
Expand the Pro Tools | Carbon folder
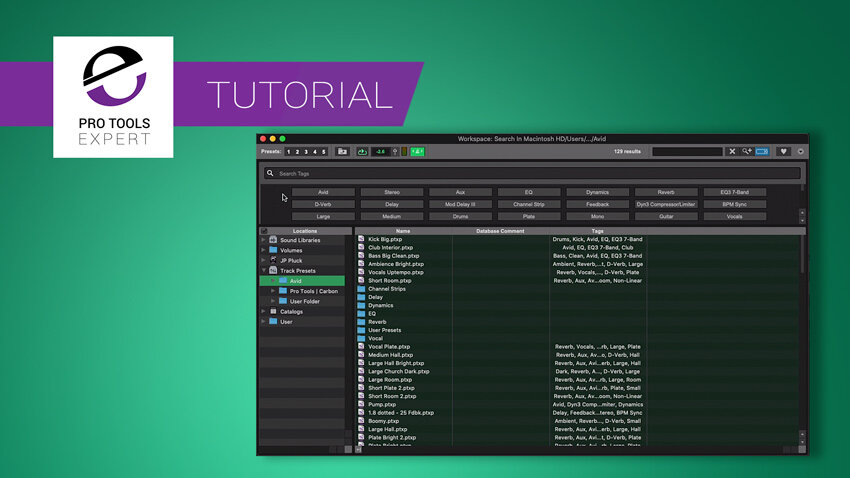tap(273, 291)
